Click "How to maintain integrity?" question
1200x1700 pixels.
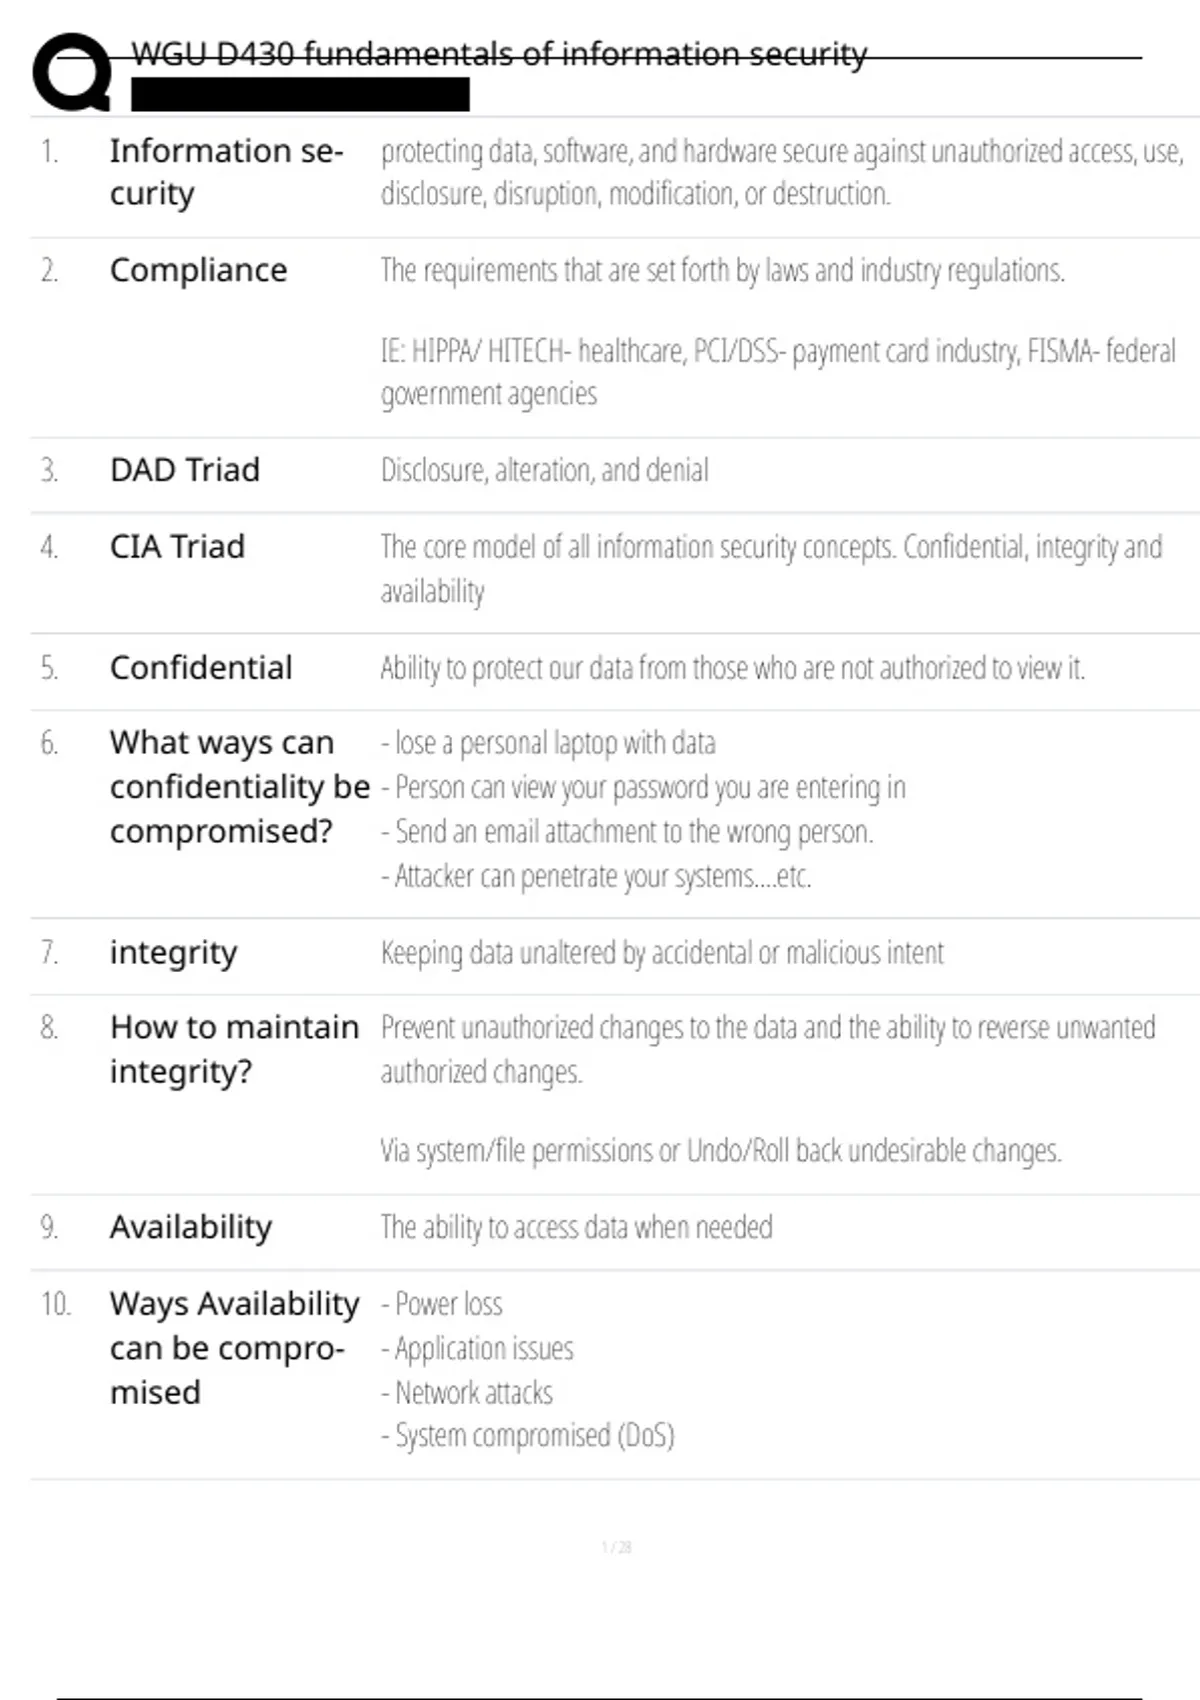click(x=234, y=1049)
